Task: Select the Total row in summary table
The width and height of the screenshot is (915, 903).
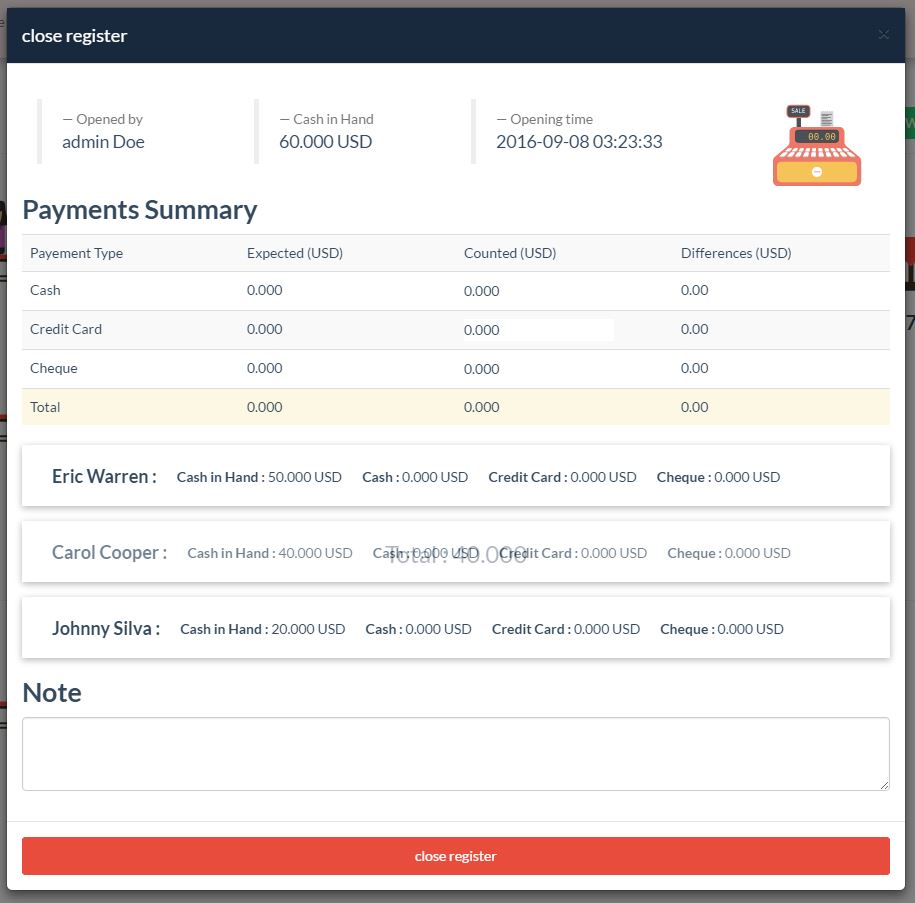Action: pyautogui.click(x=456, y=407)
